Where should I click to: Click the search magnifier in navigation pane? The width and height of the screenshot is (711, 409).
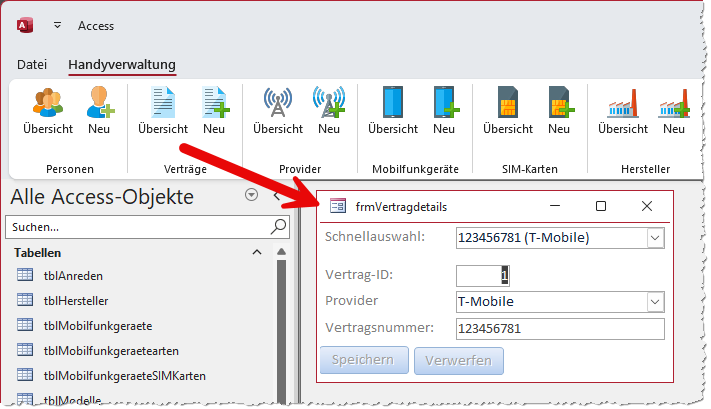[278, 226]
